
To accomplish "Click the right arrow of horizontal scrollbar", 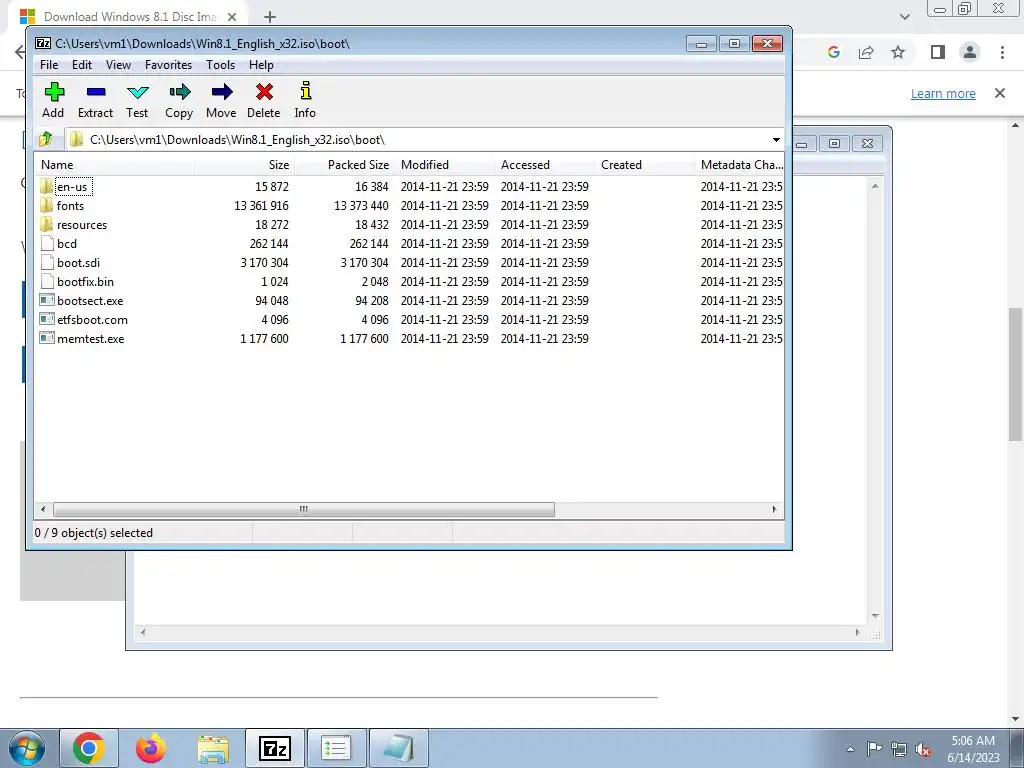I will click(775, 509).
